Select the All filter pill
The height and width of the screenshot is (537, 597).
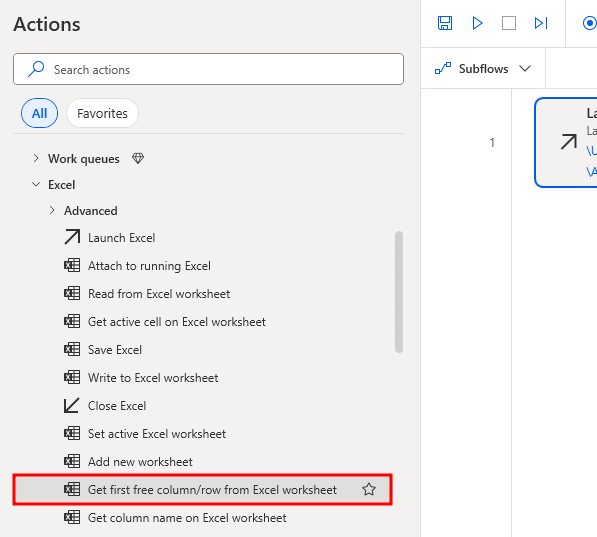pyautogui.click(x=40, y=113)
